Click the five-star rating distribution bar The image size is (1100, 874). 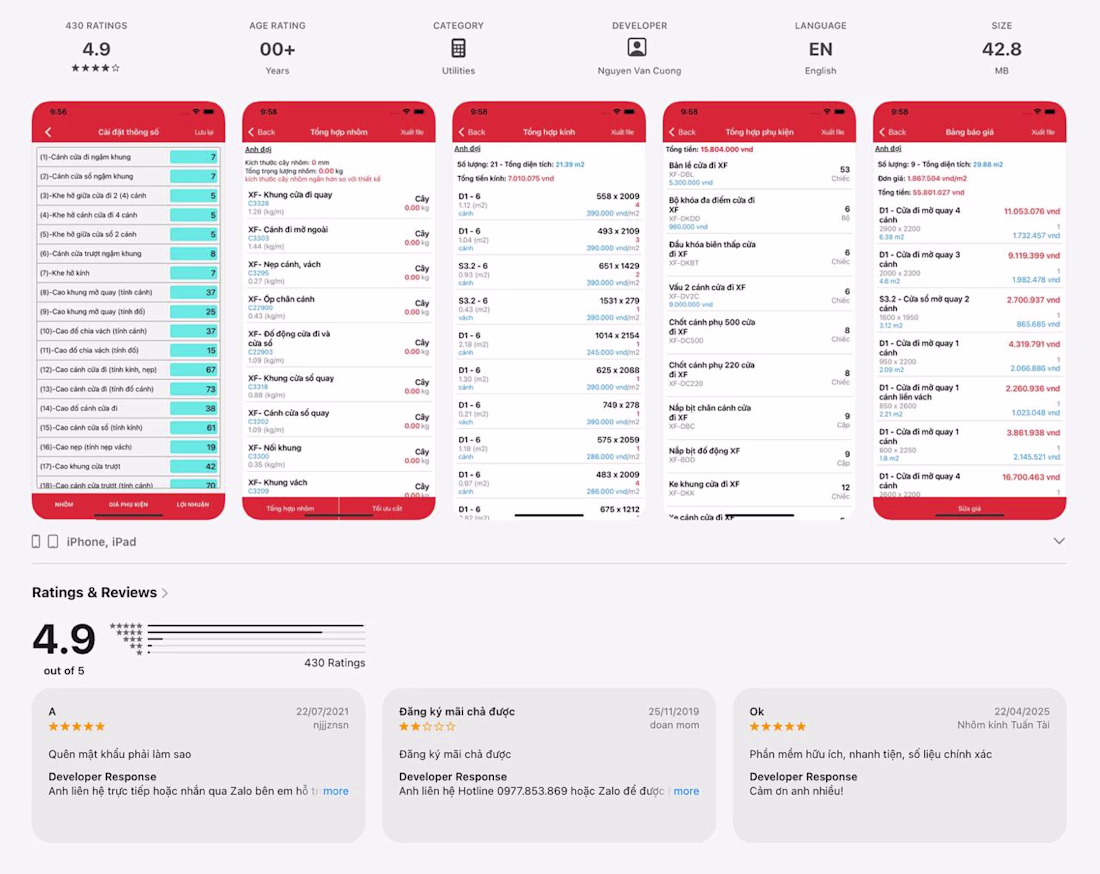(256, 625)
